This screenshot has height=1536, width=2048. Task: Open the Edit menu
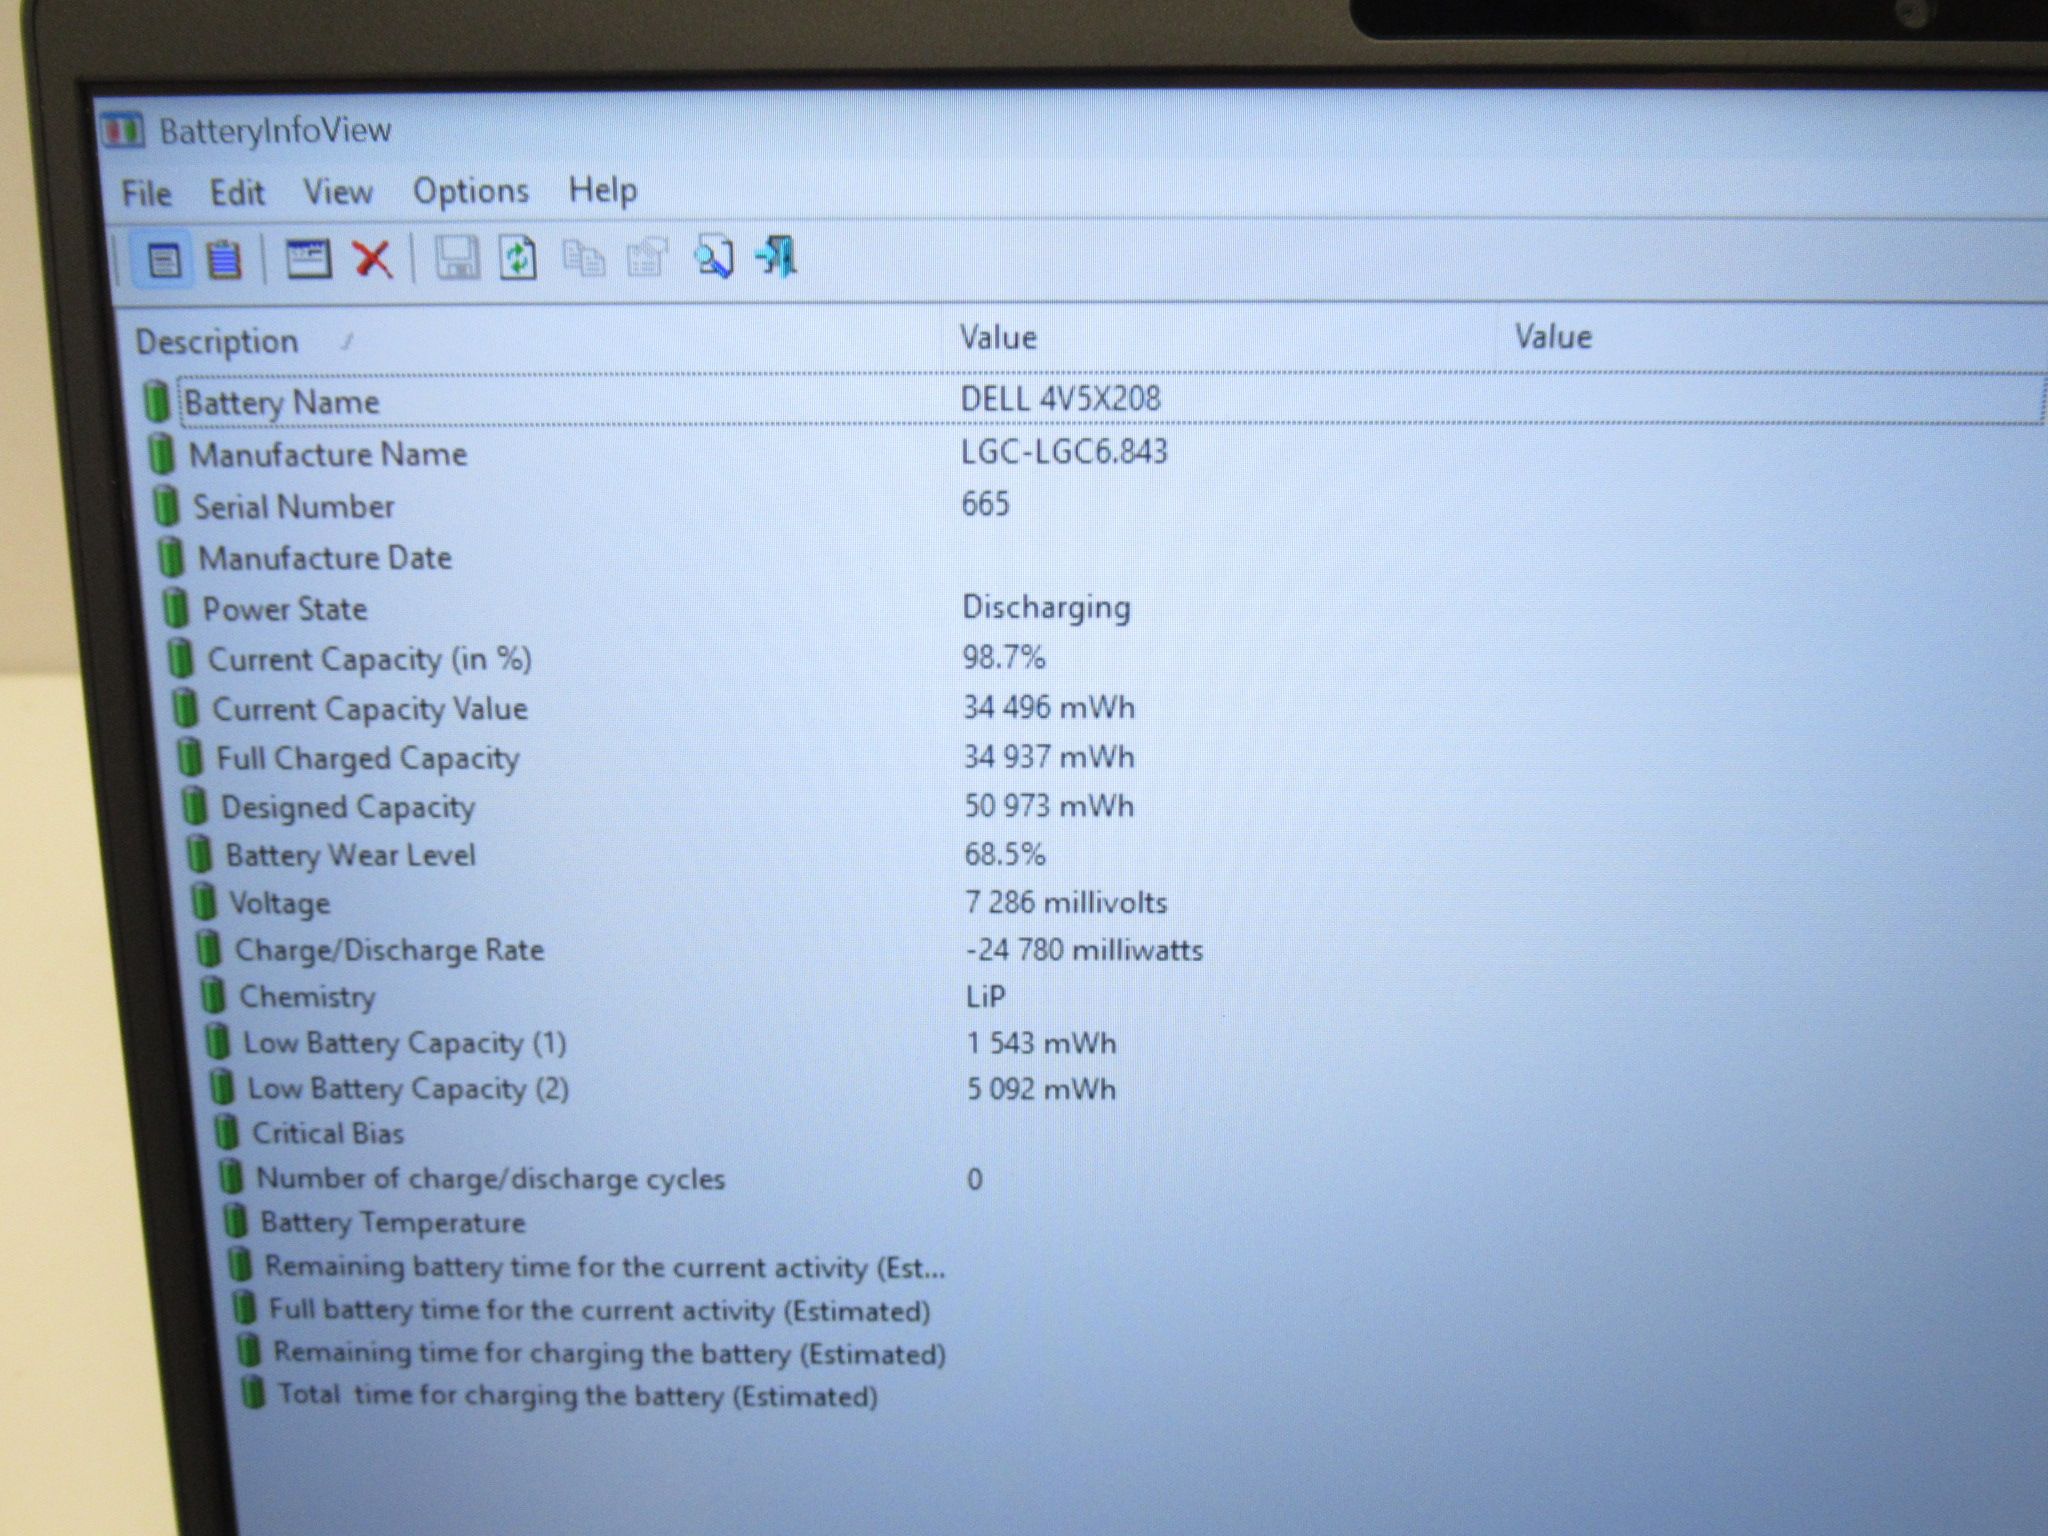coord(237,192)
